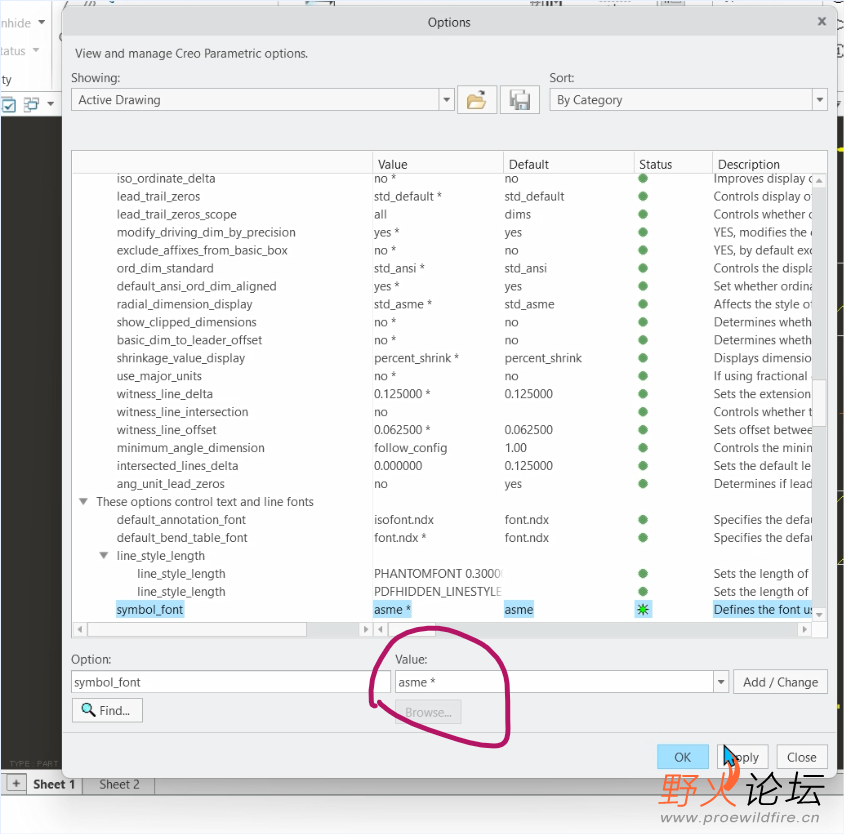Open a configuration file with folder icon

(x=476, y=100)
